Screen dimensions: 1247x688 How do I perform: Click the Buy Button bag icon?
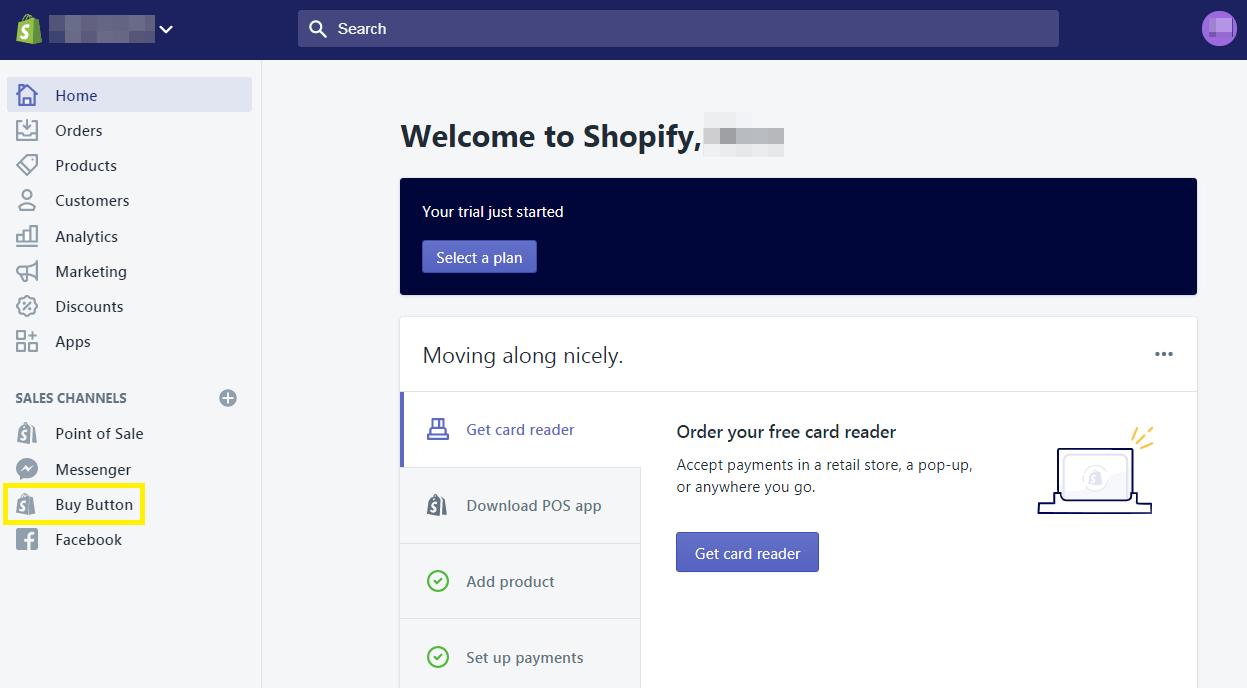(x=27, y=504)
